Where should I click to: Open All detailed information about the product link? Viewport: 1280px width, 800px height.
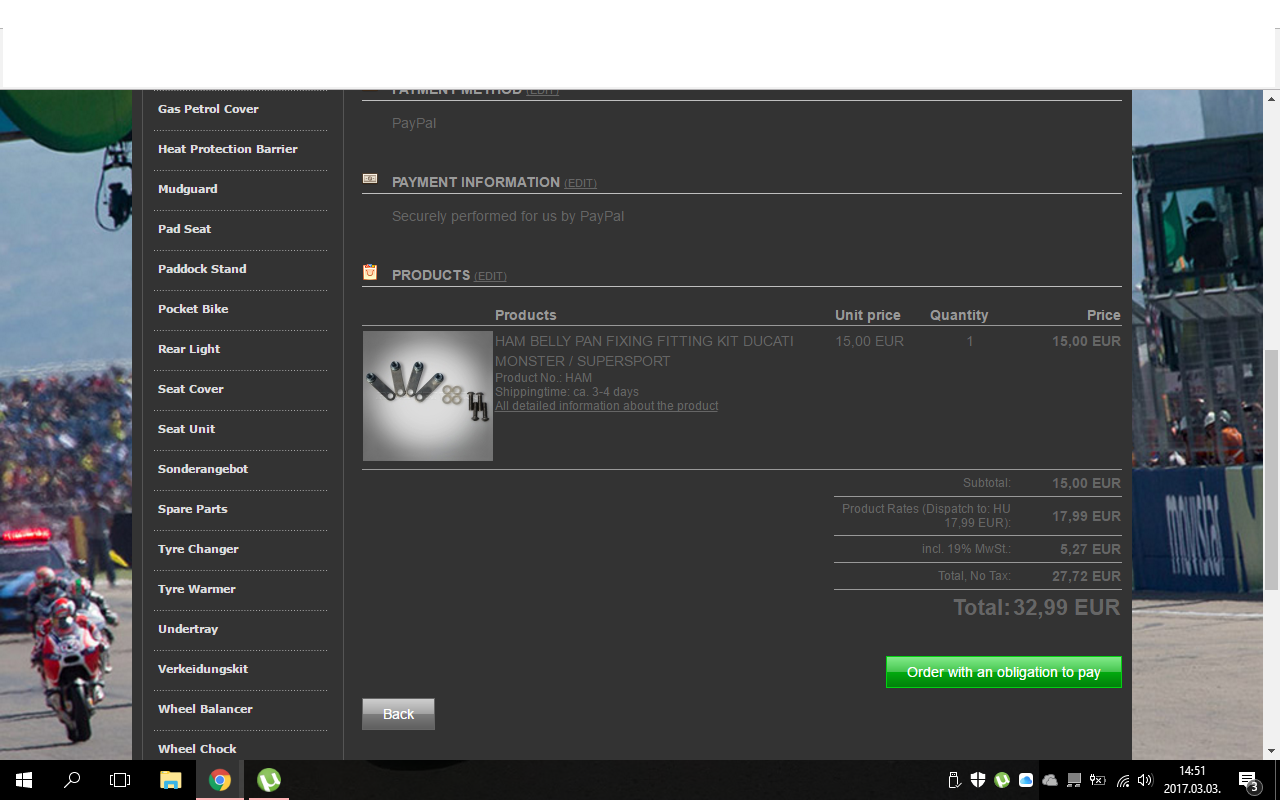(x=606, y=406)
